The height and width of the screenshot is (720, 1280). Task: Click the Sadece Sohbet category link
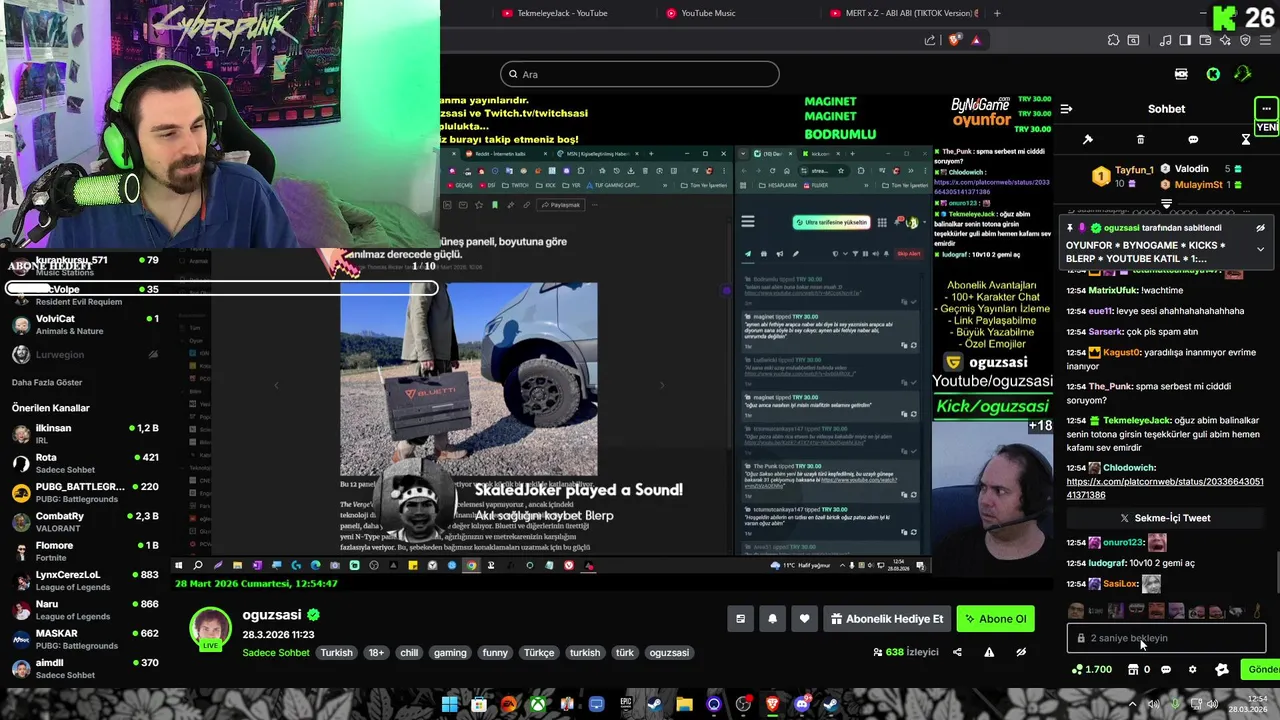point(277,653)
